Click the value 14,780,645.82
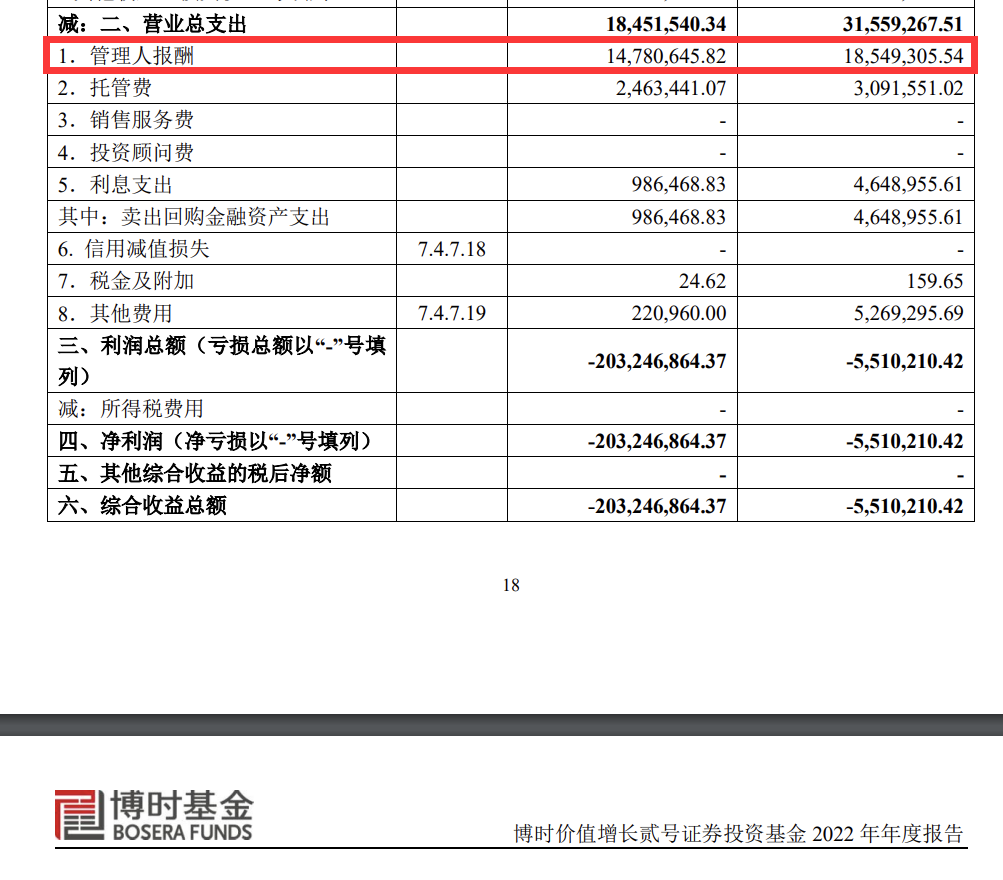The height and width of the screenshot is (880, 1003). [666, 56]
